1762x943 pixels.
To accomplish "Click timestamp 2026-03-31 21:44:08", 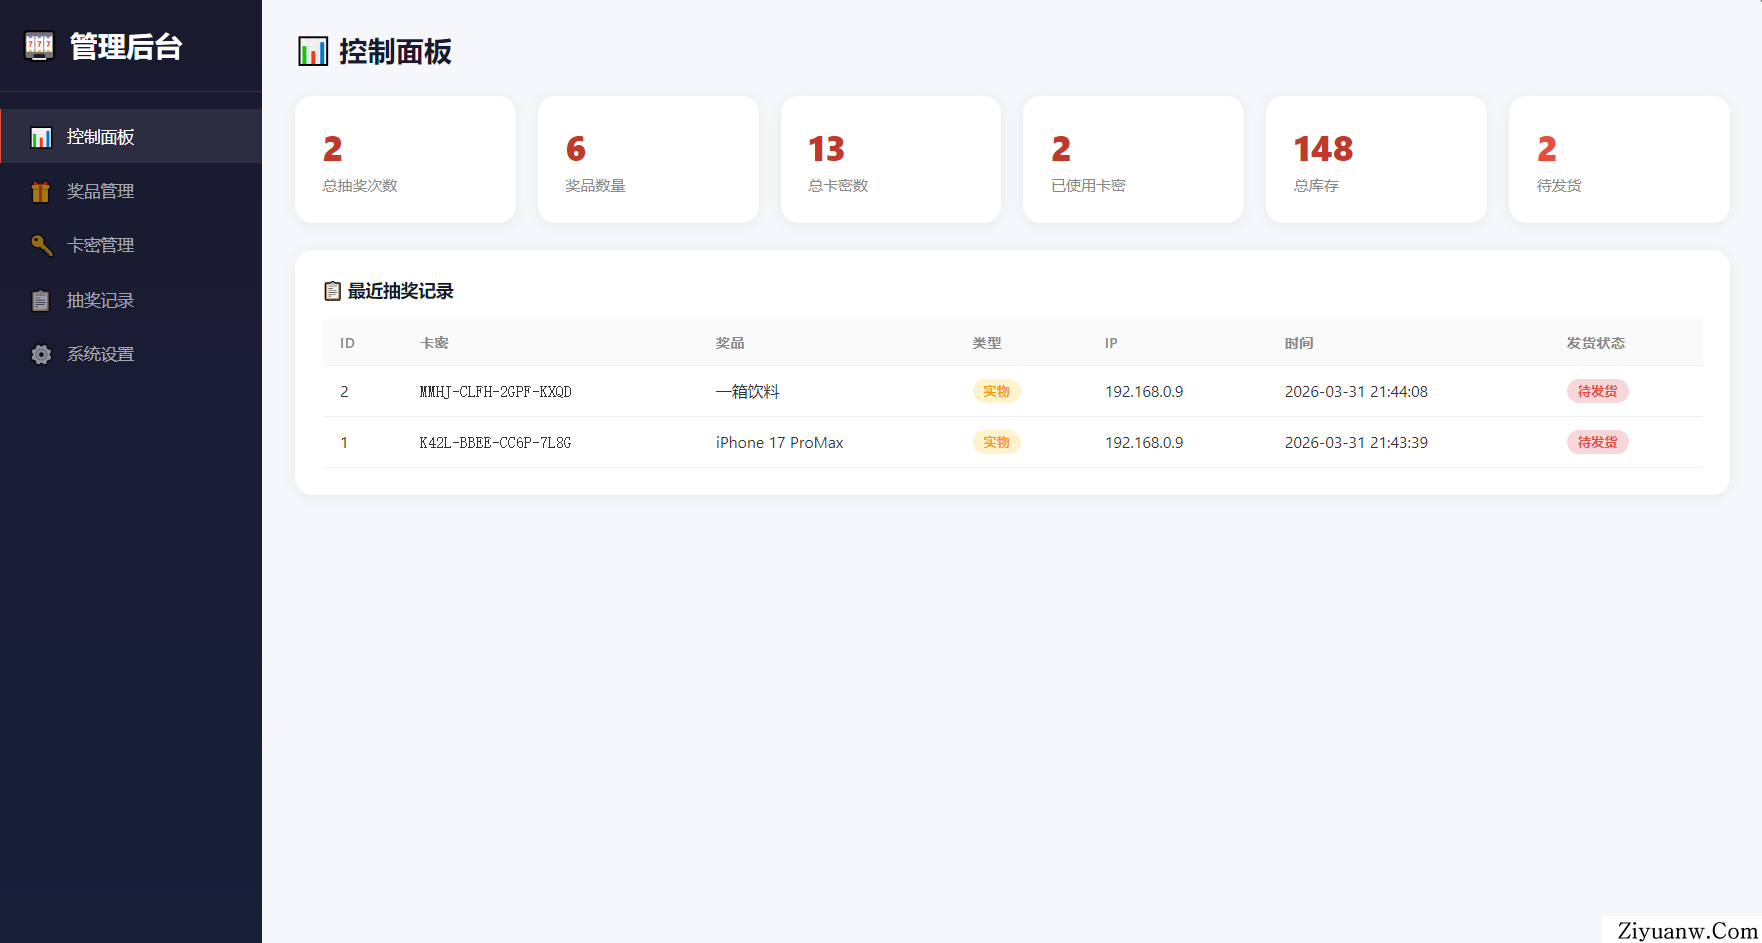I will click(x=1356, y=392).
